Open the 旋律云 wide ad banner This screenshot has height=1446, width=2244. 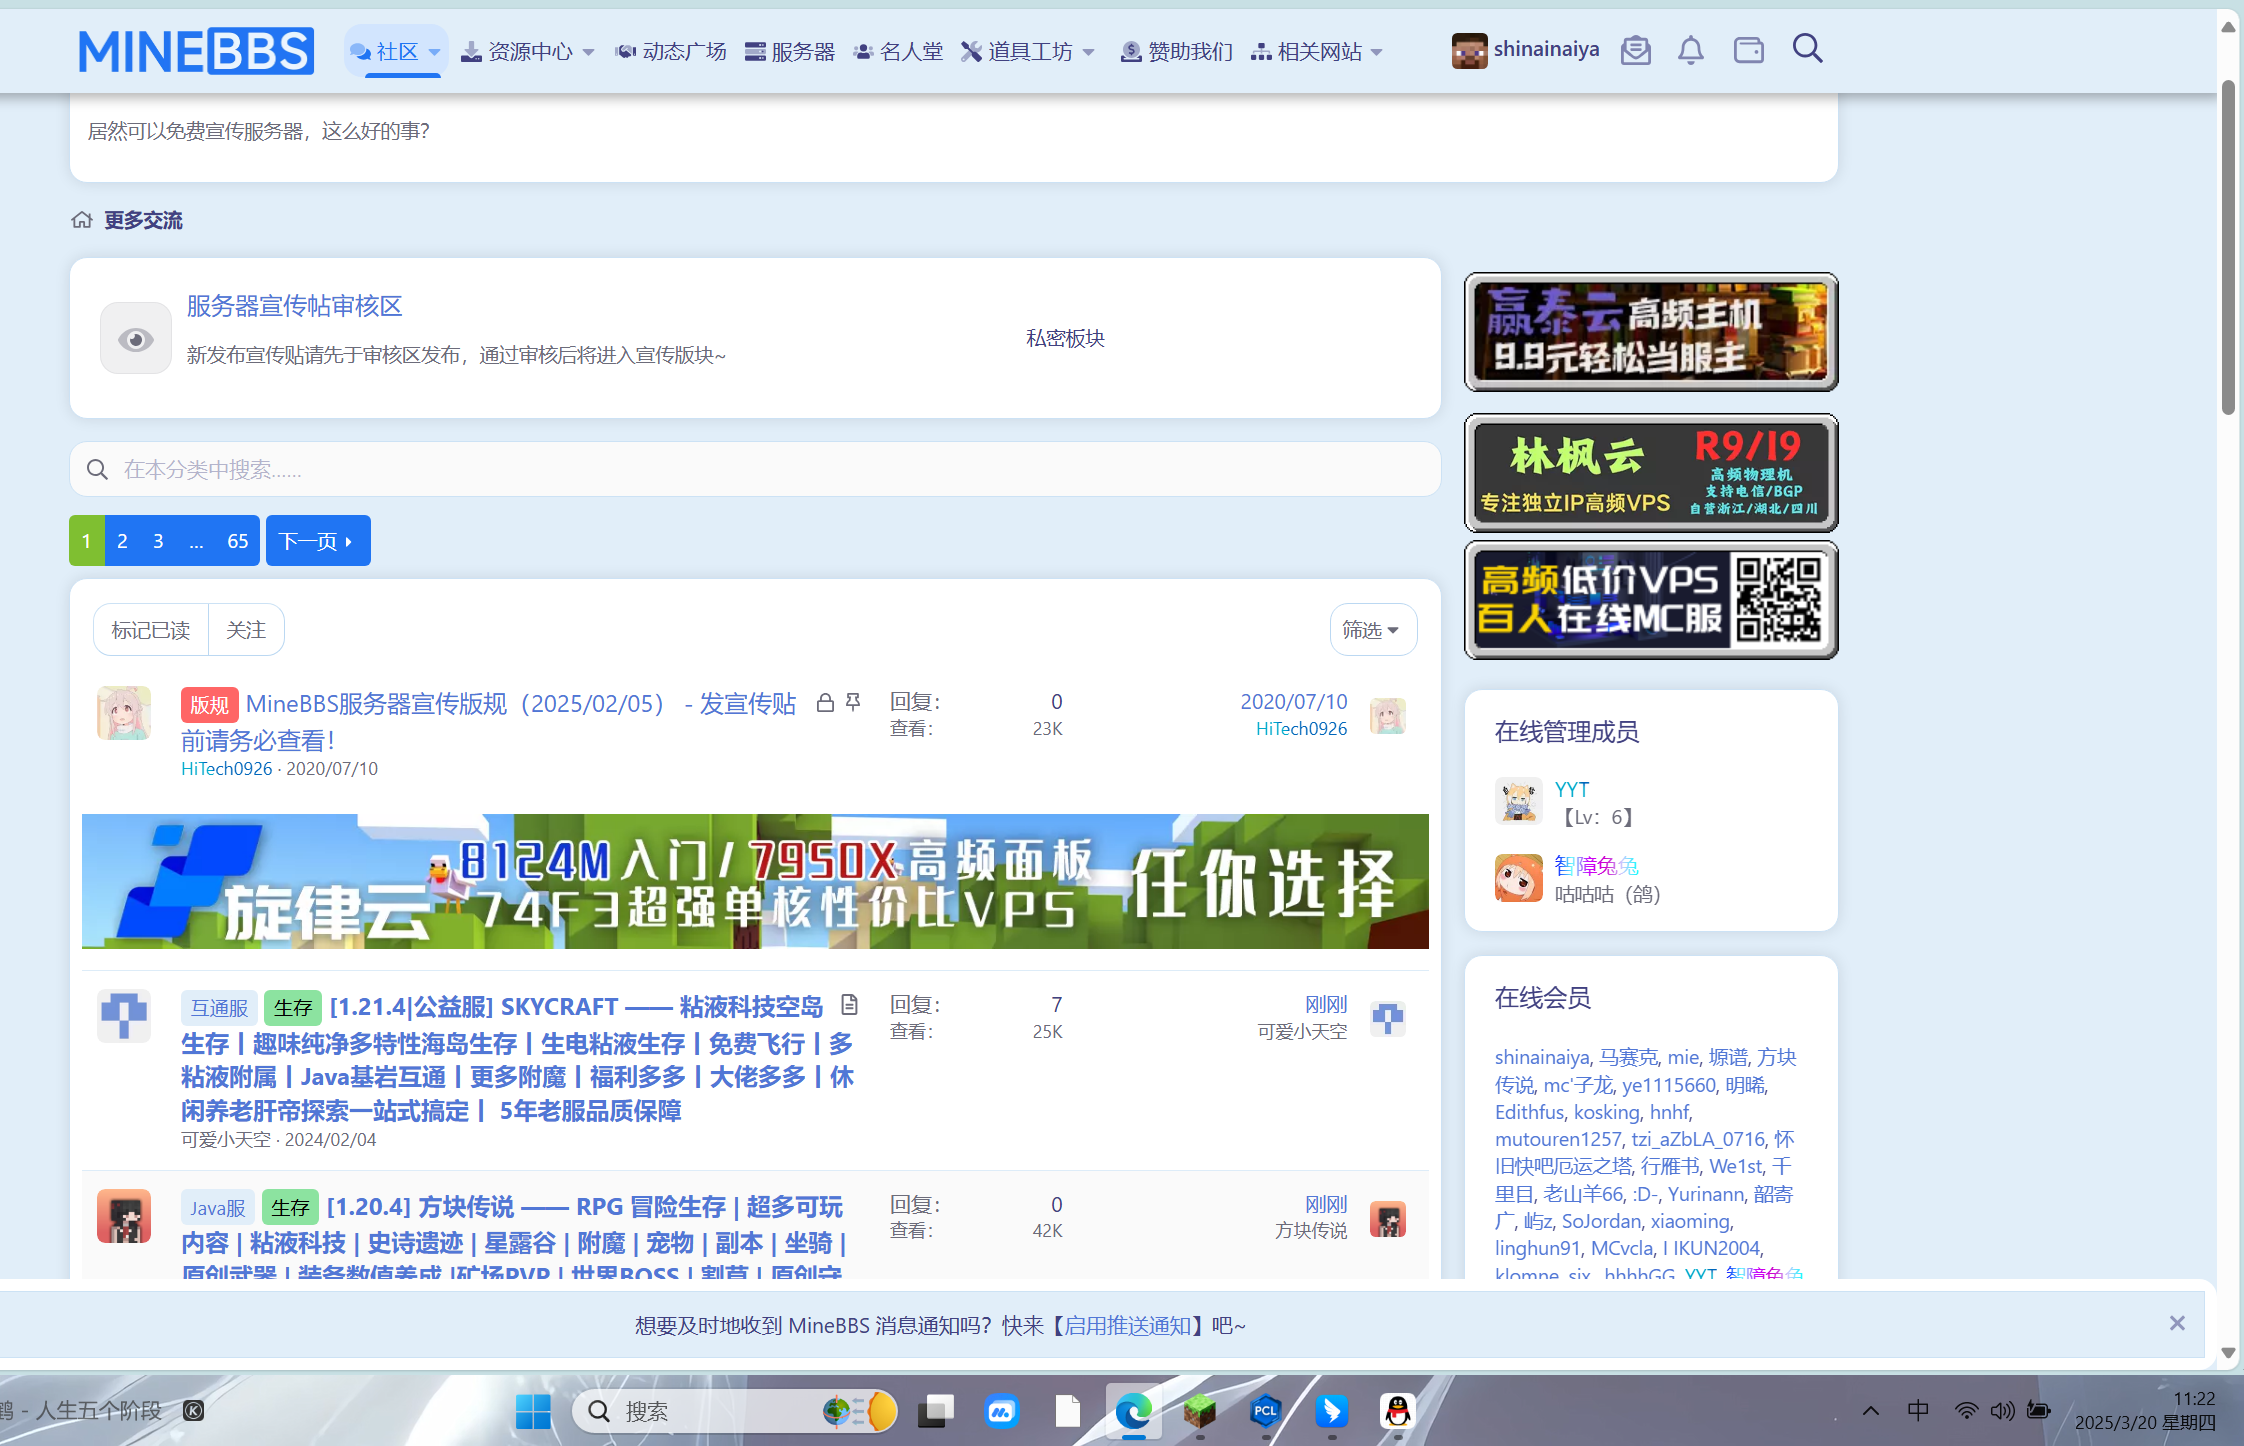pos(755,881)
